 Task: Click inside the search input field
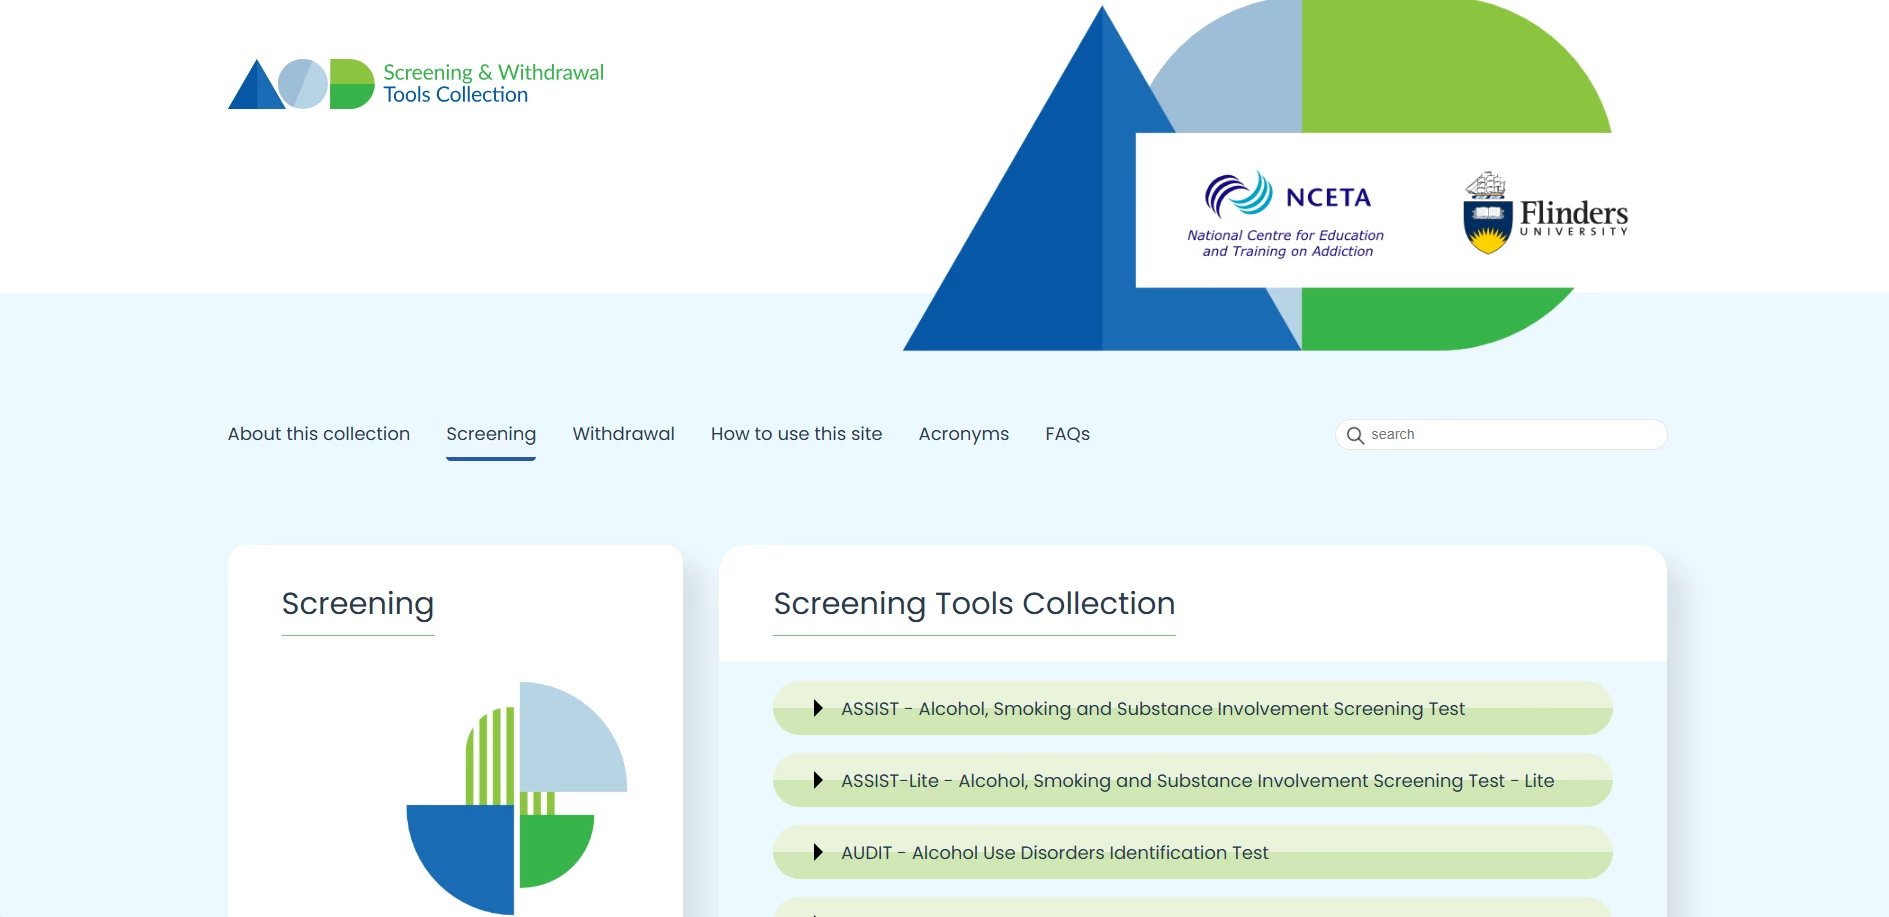1500,434
